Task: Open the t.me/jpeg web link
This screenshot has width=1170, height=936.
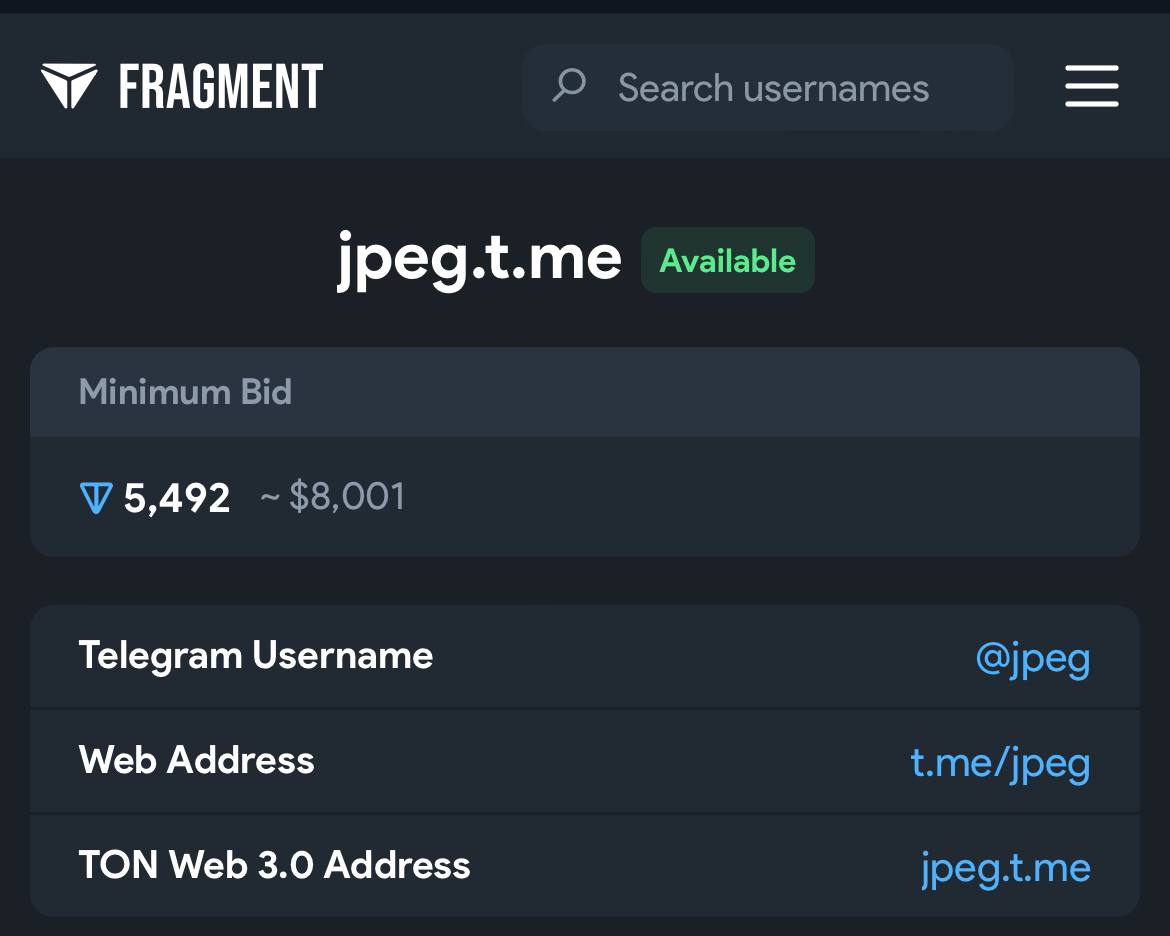Action: (1000, 763)
